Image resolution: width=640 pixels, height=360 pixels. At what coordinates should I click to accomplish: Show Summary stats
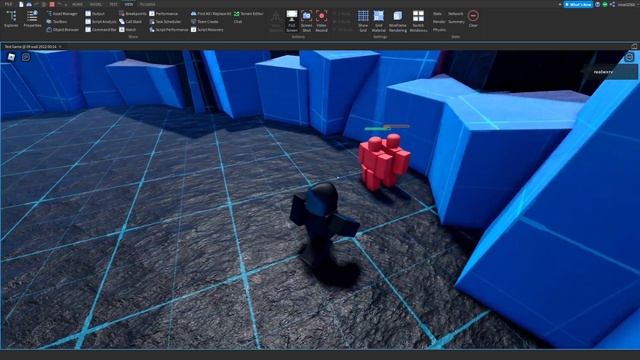[x=456, y=22]
